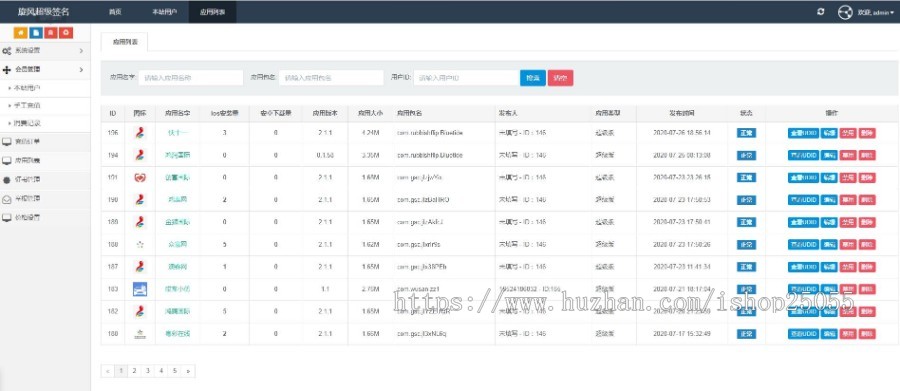The height and width of the screenshot is (391, 900).
Task: Click the orange home shortcut icon
Action: point(21,33)
